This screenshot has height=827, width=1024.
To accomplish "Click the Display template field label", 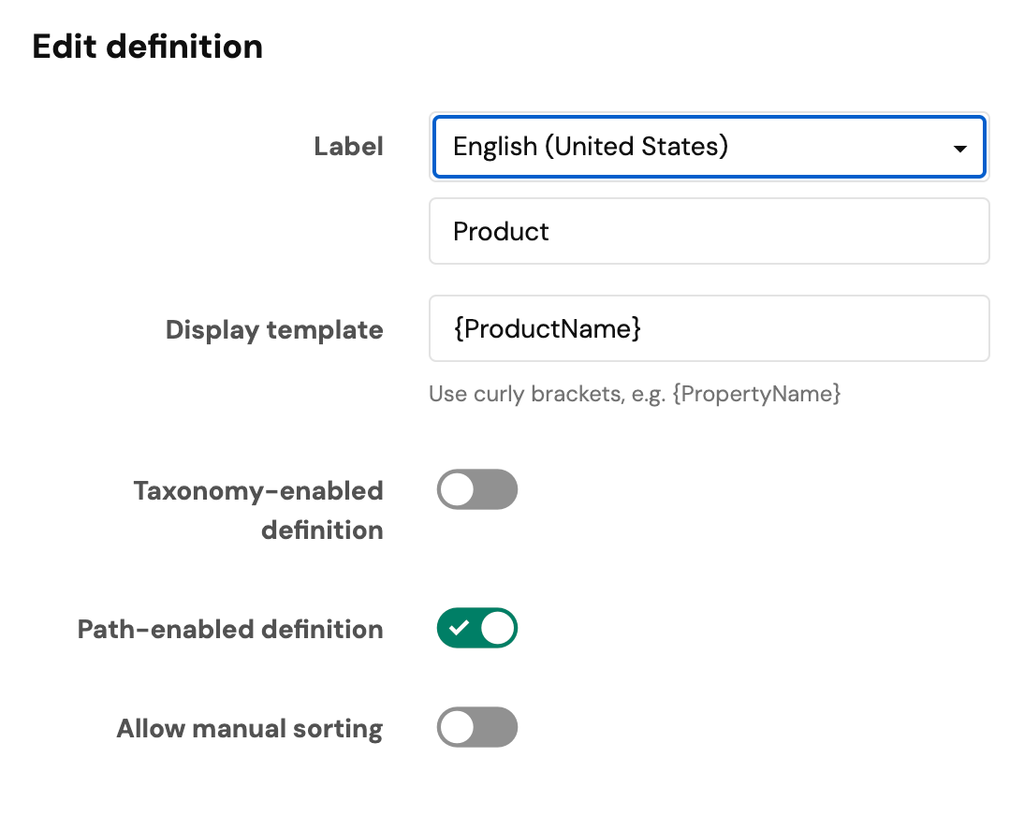I will [x=274, y=330].
